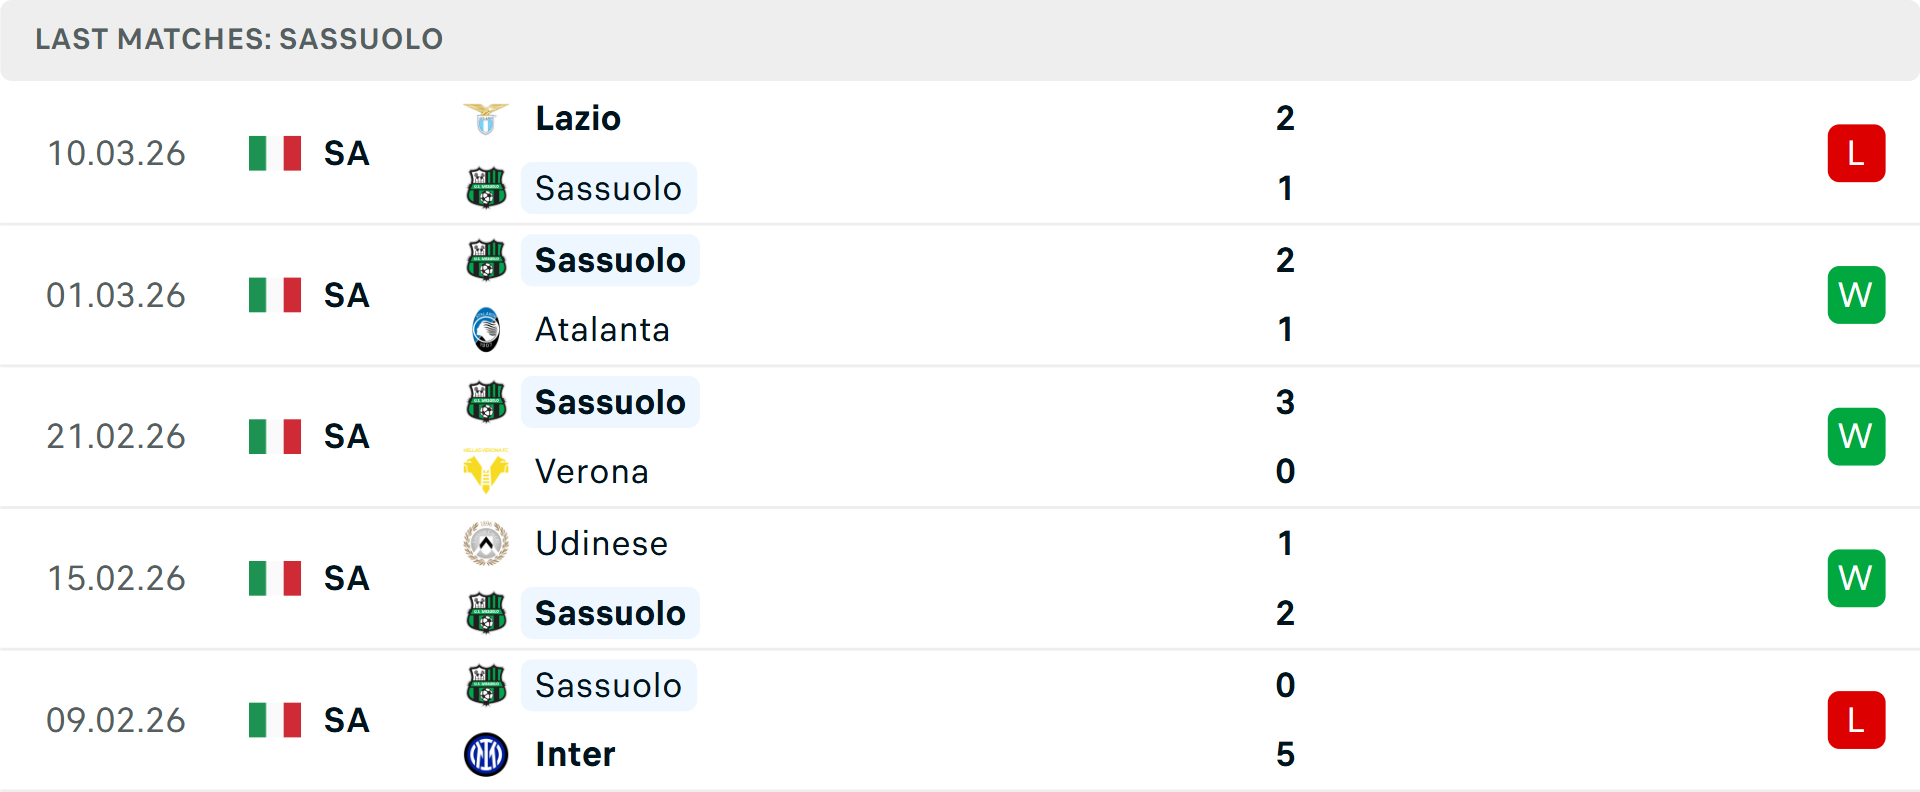Click the Italy flag beside the Inter match date

(274, 719)
